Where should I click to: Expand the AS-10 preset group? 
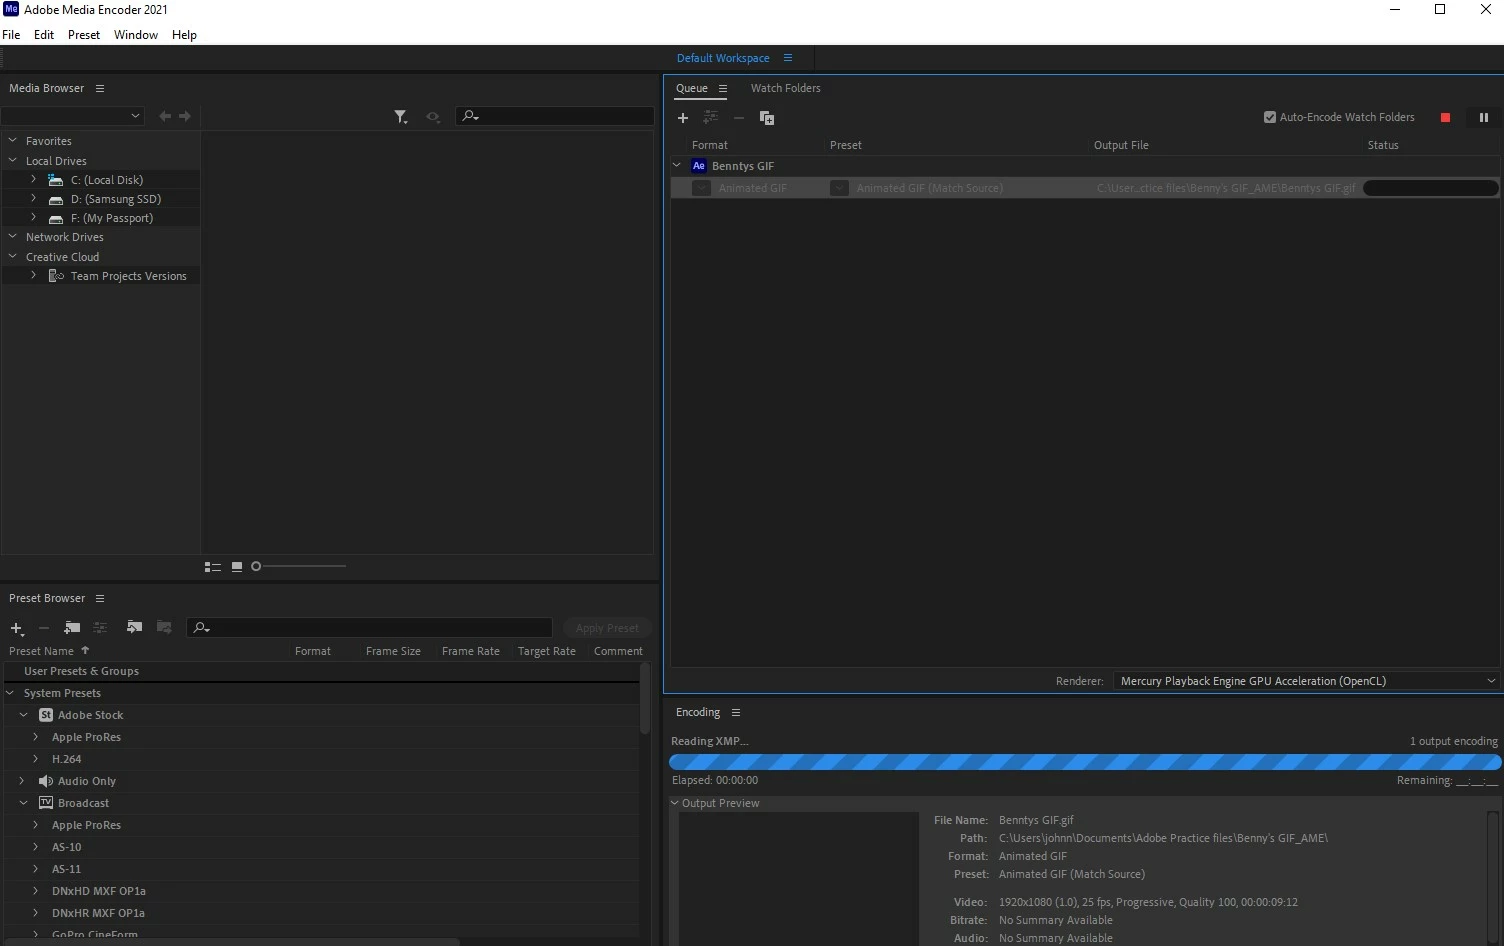coord(36,847)
